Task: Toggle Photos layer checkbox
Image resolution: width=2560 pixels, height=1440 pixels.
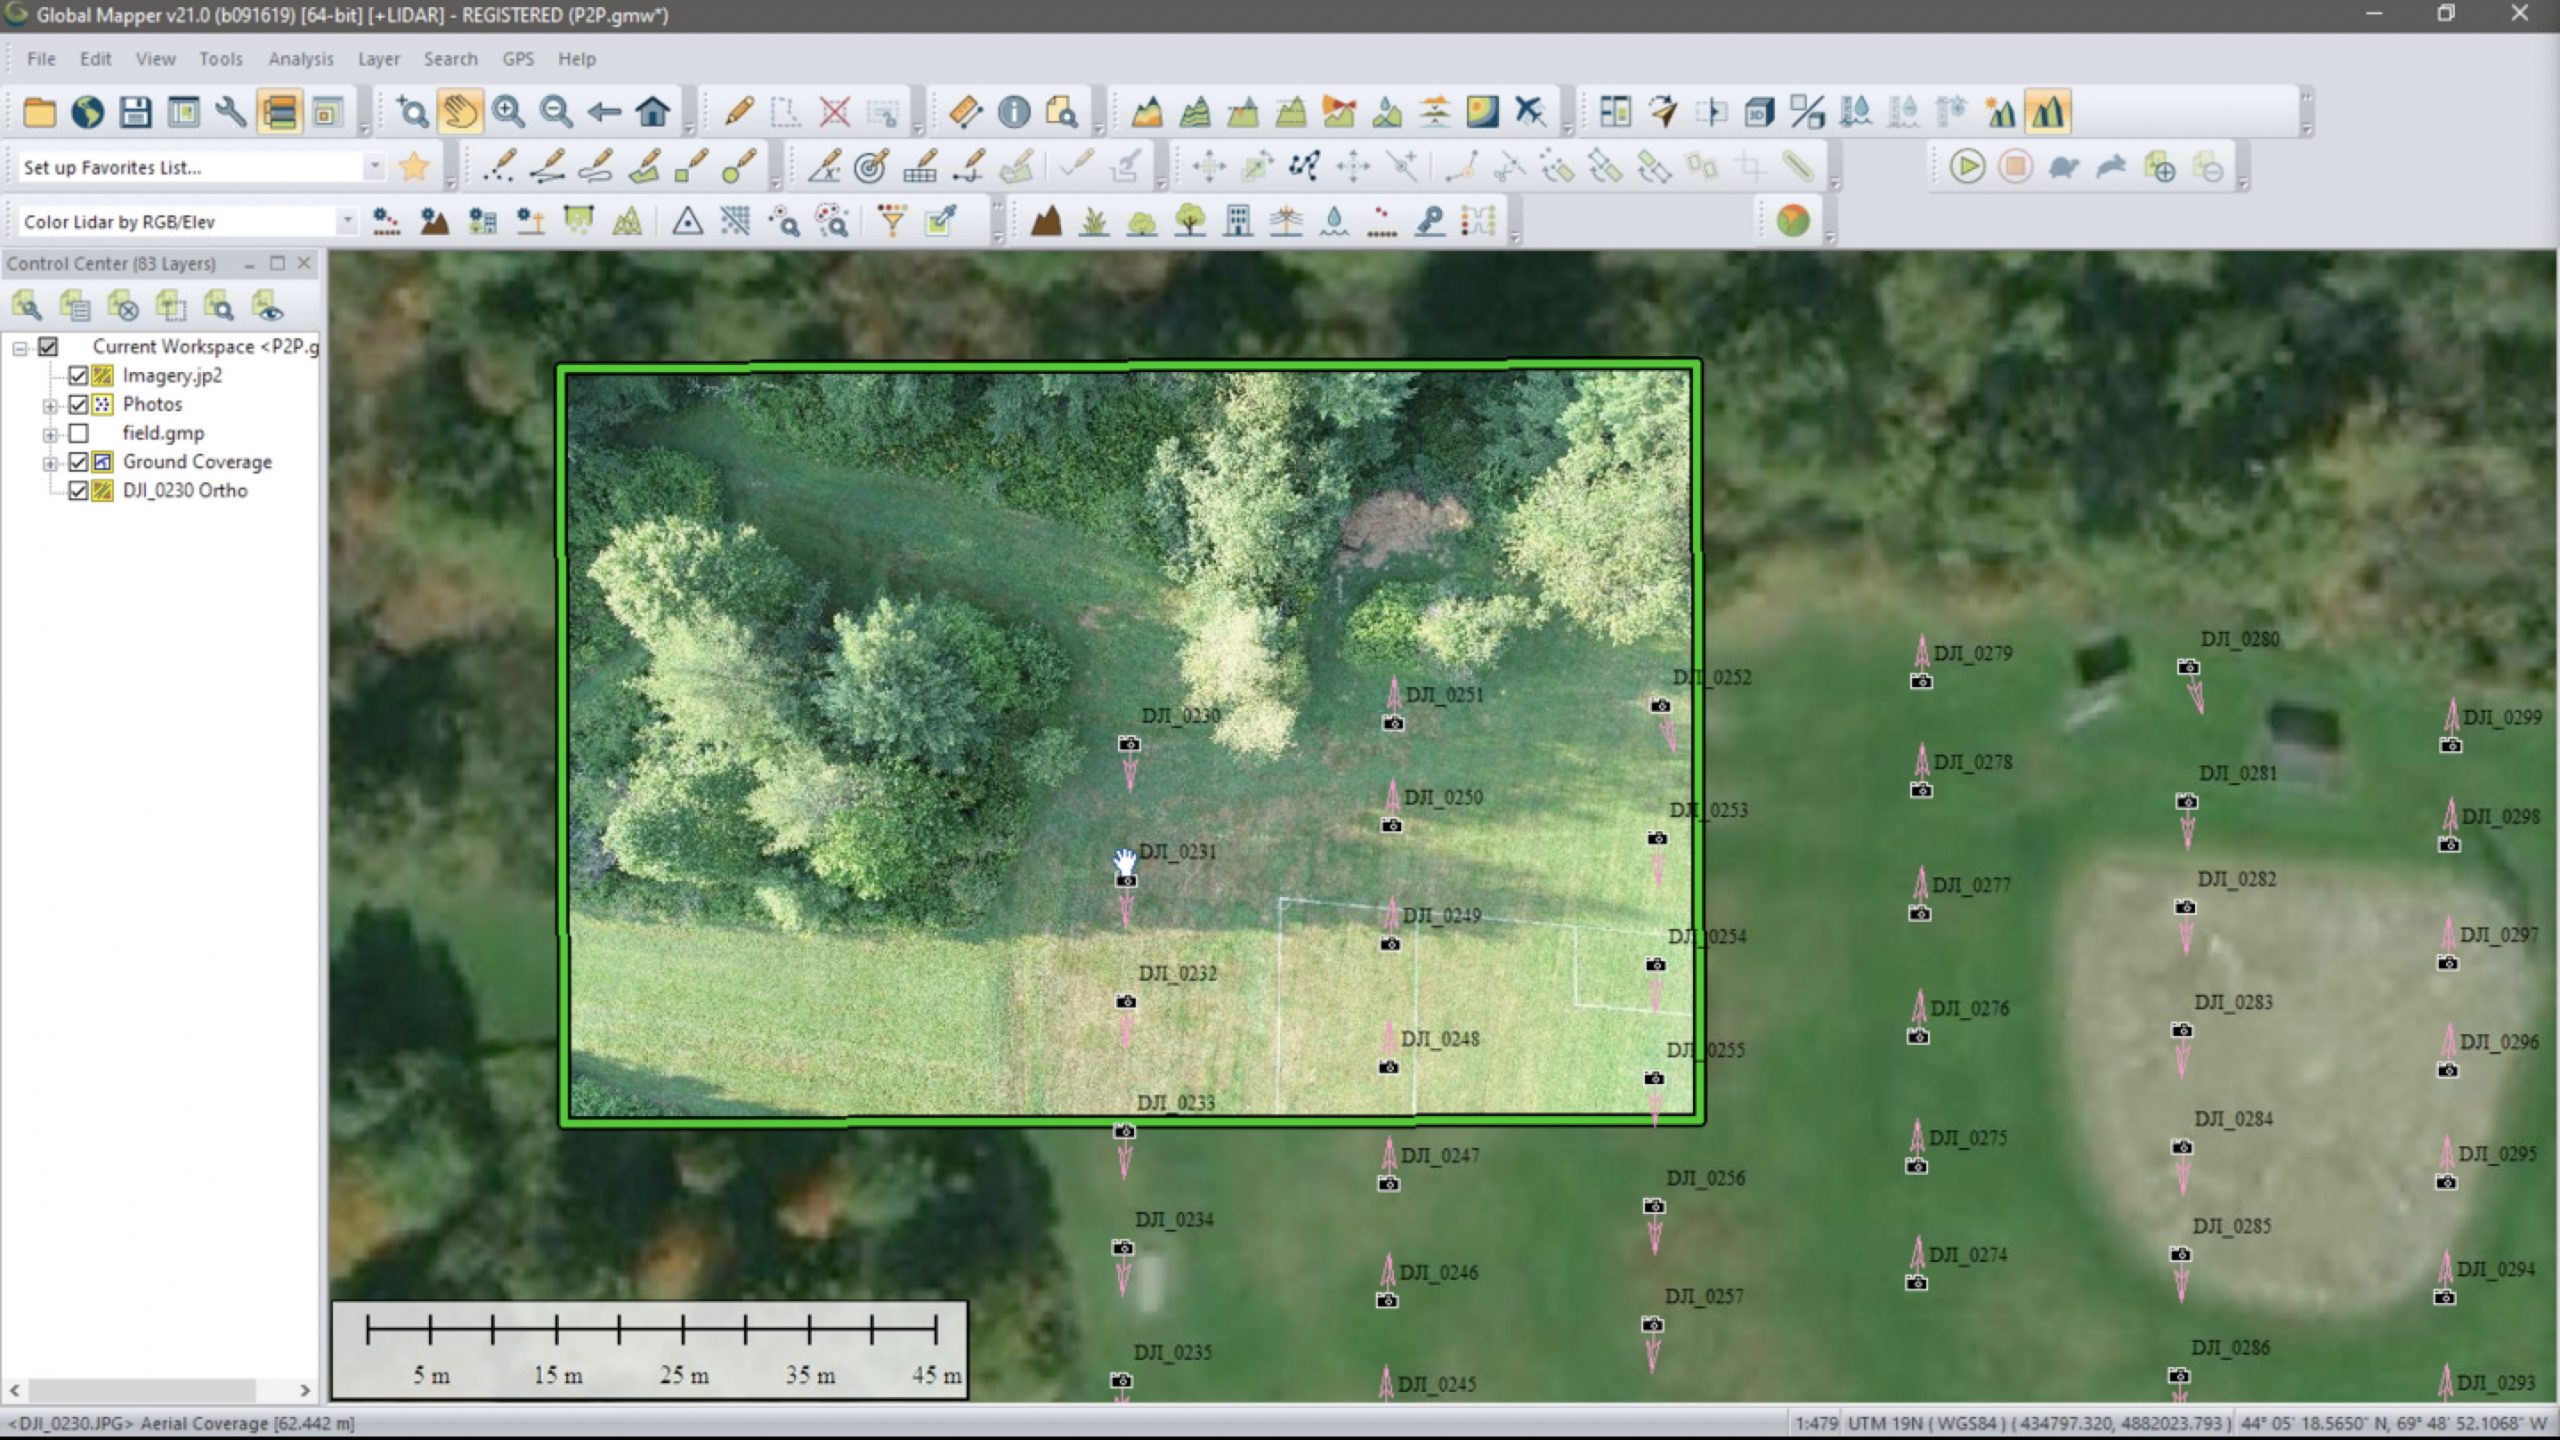Action: point(78,404)
